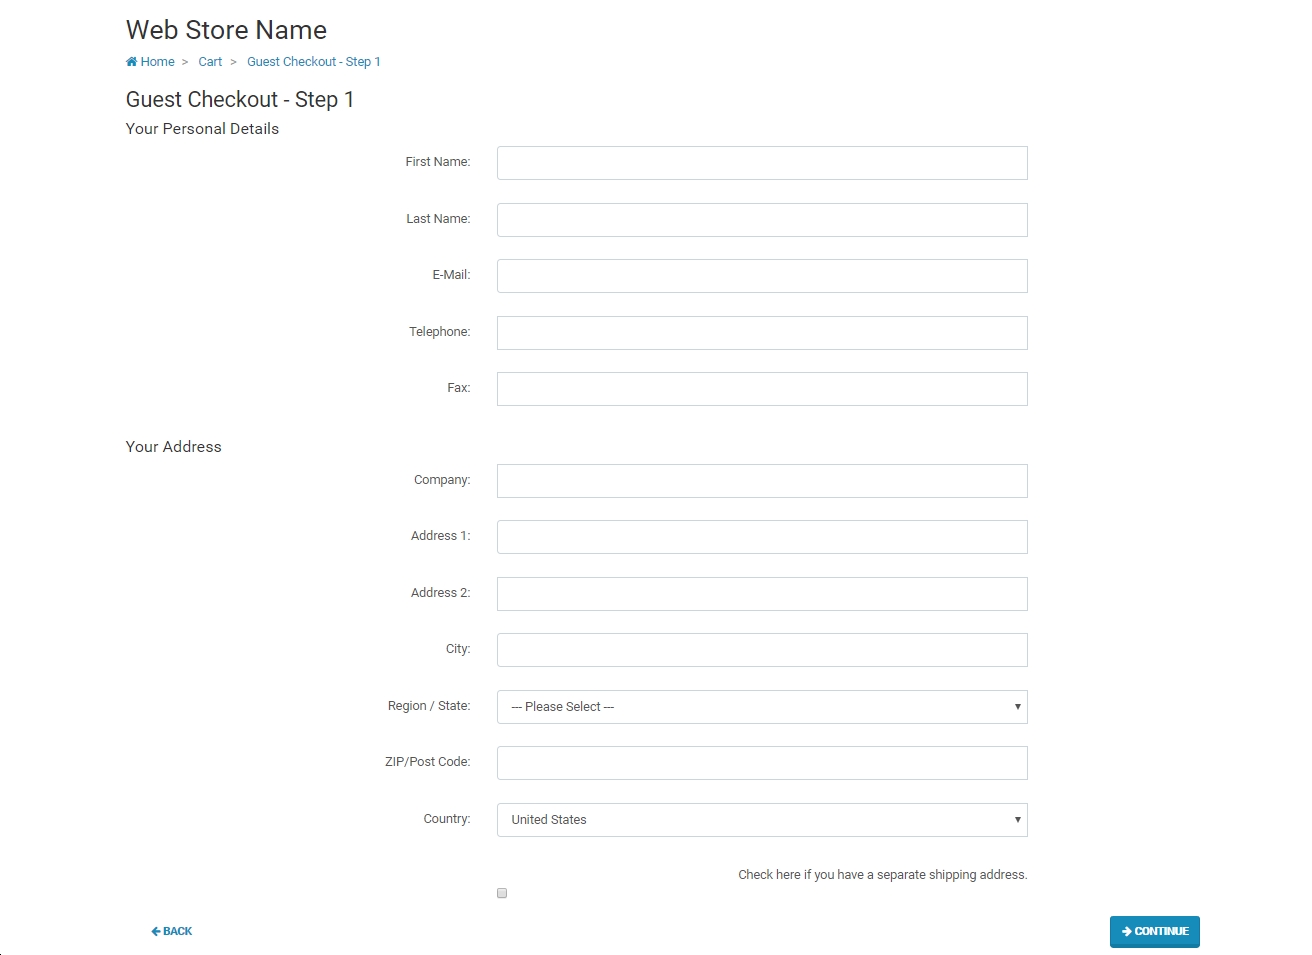The width and height of the screenshot is (1312, 955).
Task: Click into the E-Mail input box
Action: (762, 276)
